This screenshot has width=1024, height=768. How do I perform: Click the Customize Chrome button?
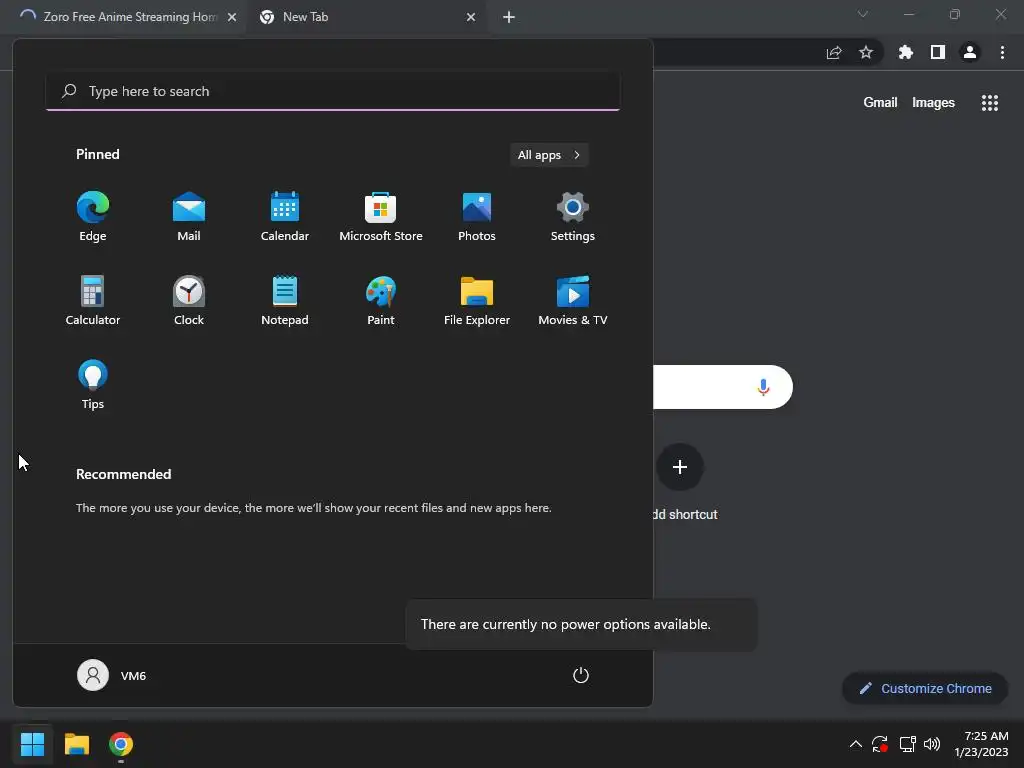click(925, 688)
